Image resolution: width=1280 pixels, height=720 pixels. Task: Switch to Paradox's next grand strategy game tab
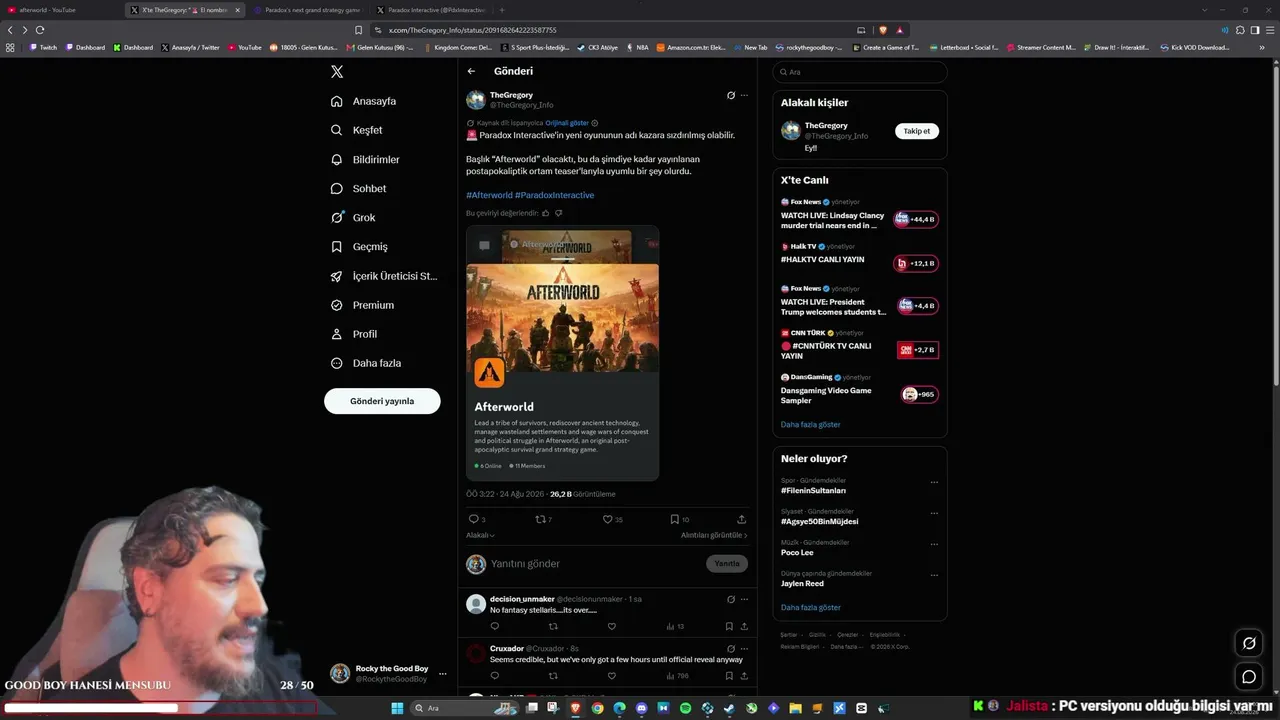click(307, 10)
